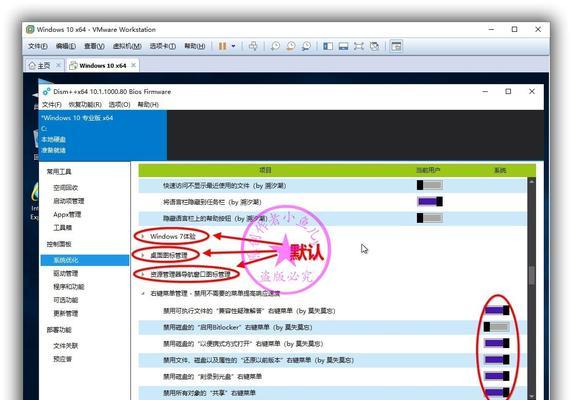Viewport: 572px width, 400px height.
Task: Expand 资源管理器导航窗口图标管理 group
Action: pos(143,274)
